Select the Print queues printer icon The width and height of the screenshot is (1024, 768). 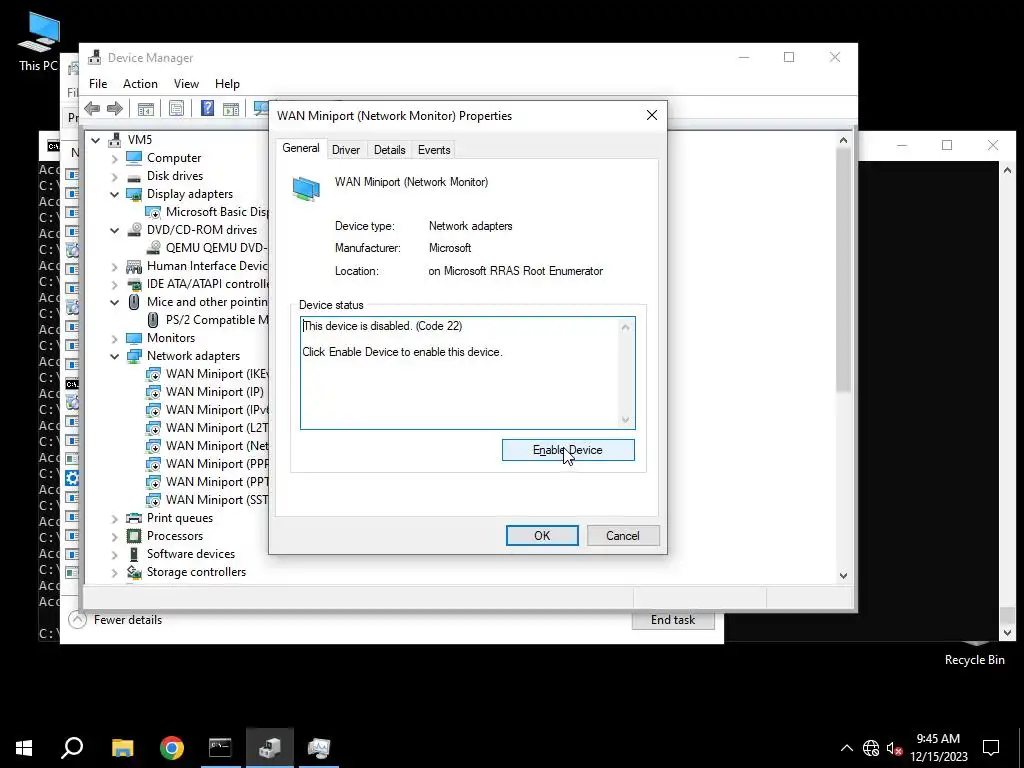click(134, 518)
